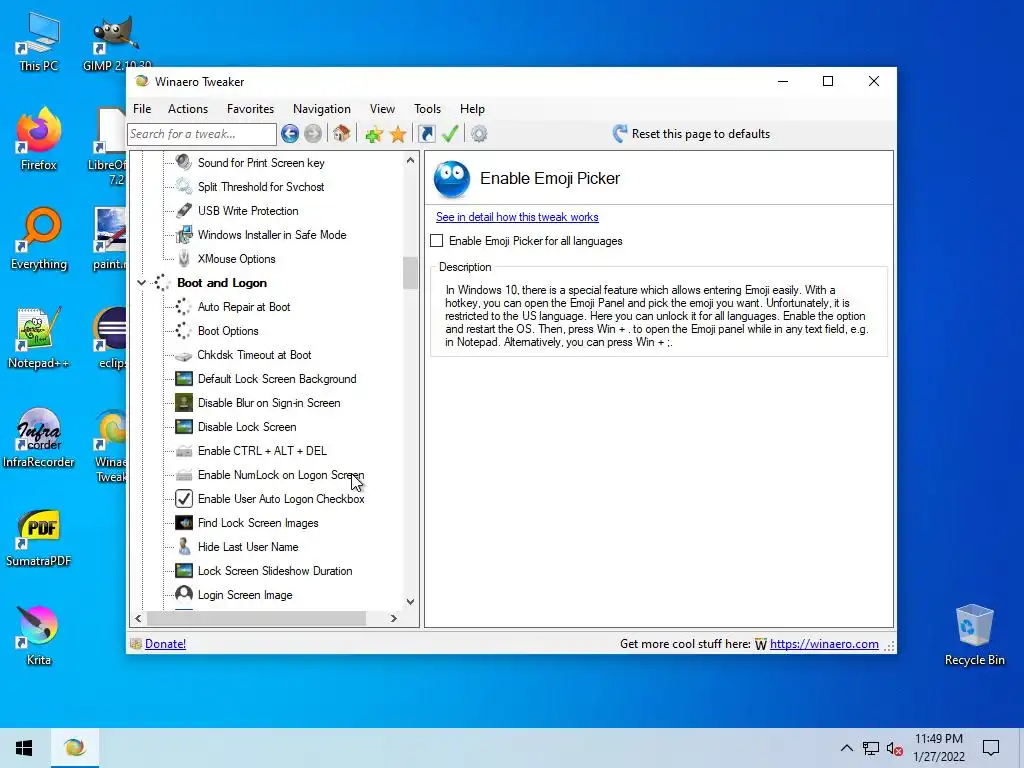The image size is (1024, 768).
Task: Open See in detail how this tweak works
Action: click(x=517, y=217)
